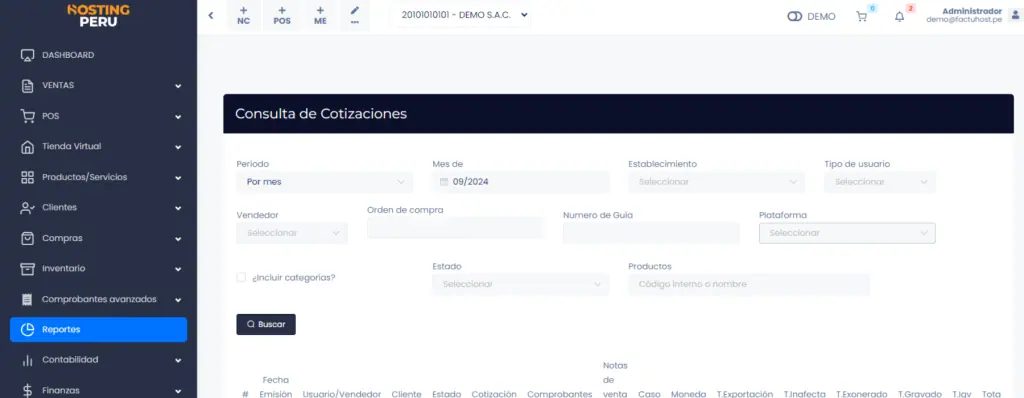Expand the POS menu chevron
Viewport: 1024px width, 398px height.
point(178,116)
